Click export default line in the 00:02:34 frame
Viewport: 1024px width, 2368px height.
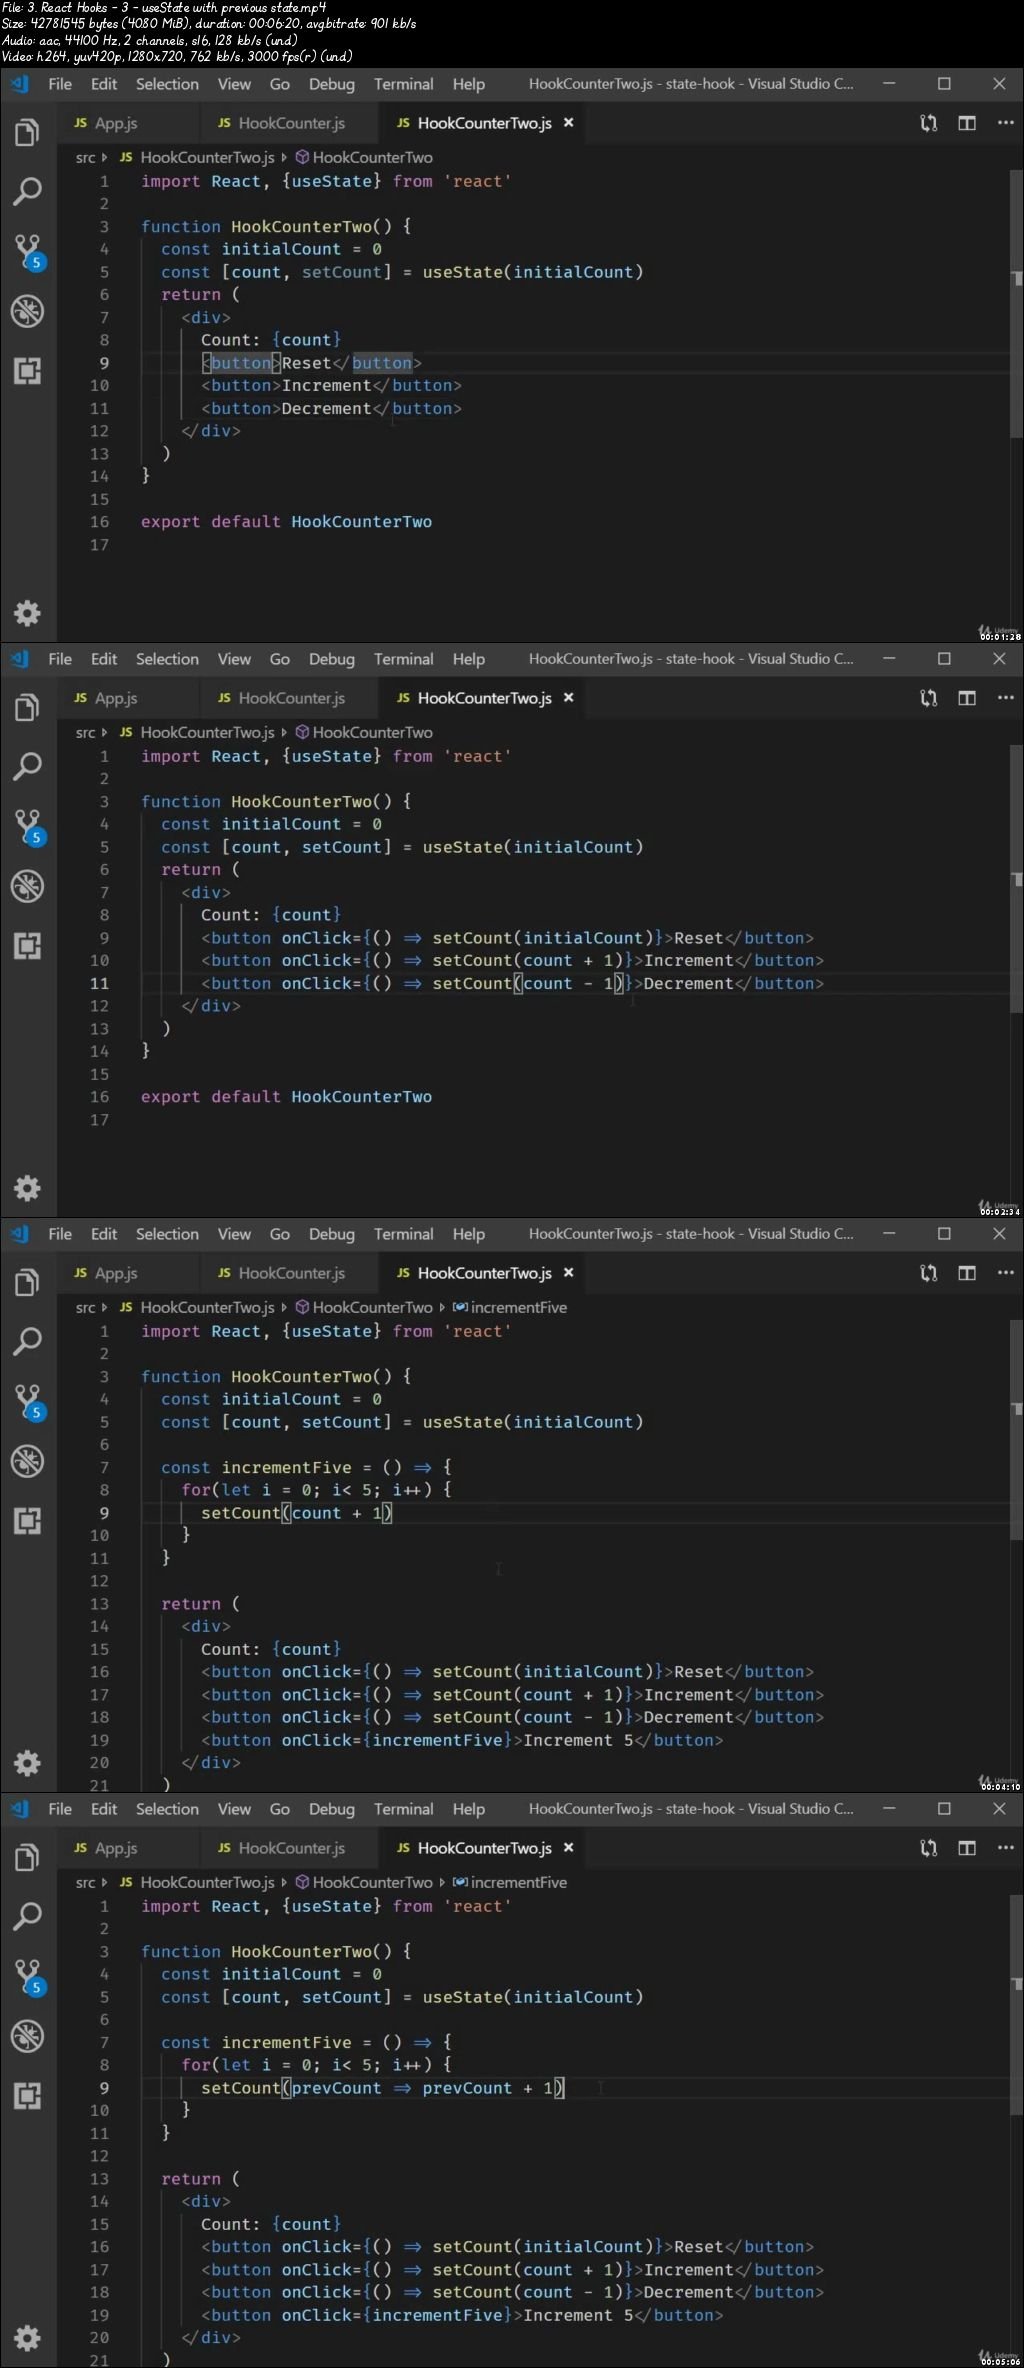[286, 1097]
